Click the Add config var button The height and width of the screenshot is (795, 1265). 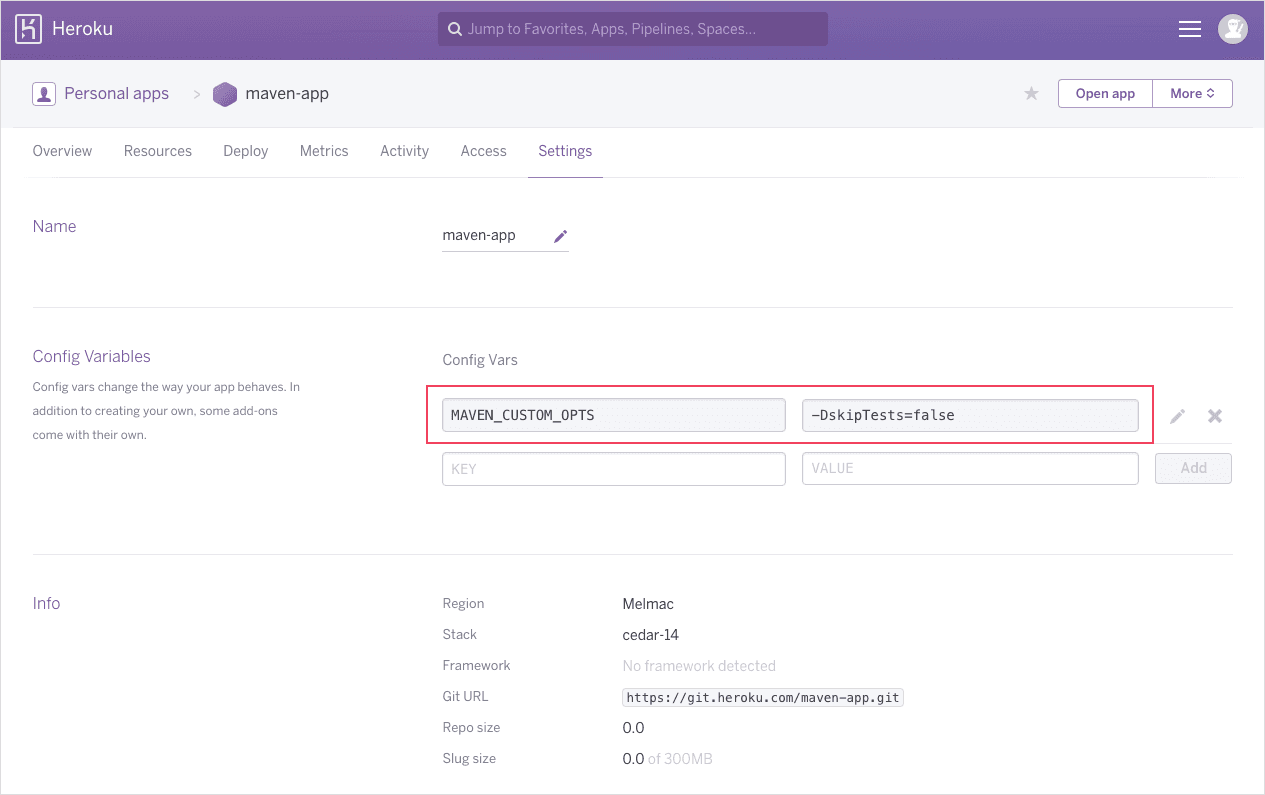(x=1193, y=468)
